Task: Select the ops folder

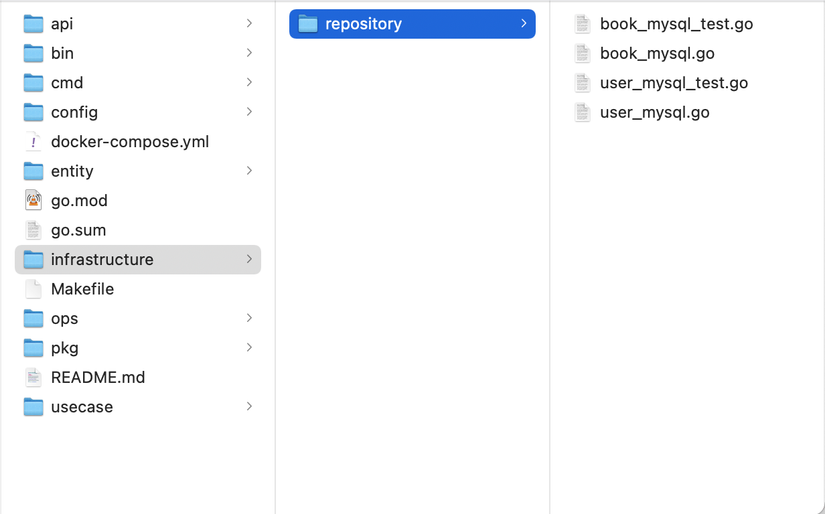Action: [x=65, y=319]
